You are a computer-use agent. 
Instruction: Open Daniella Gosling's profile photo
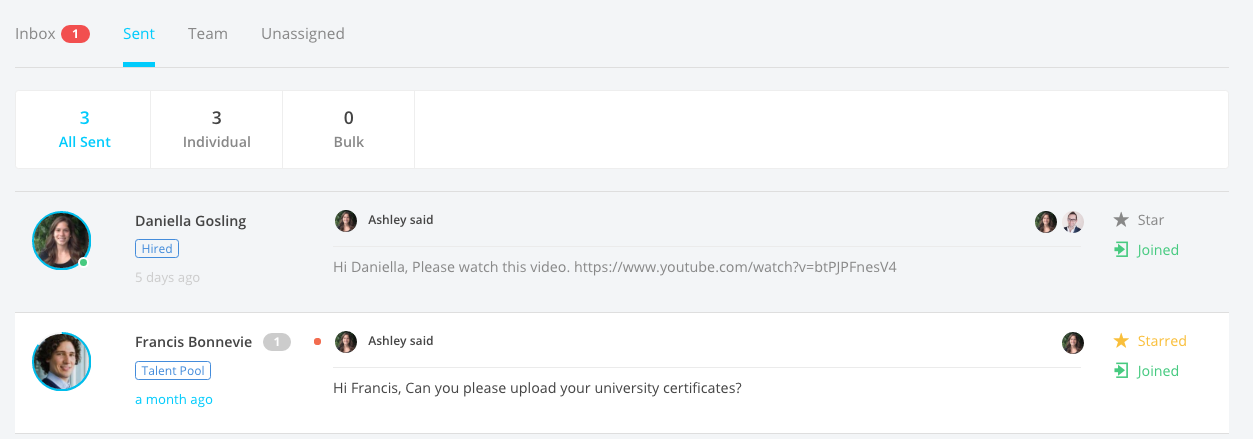pos(62,241)
